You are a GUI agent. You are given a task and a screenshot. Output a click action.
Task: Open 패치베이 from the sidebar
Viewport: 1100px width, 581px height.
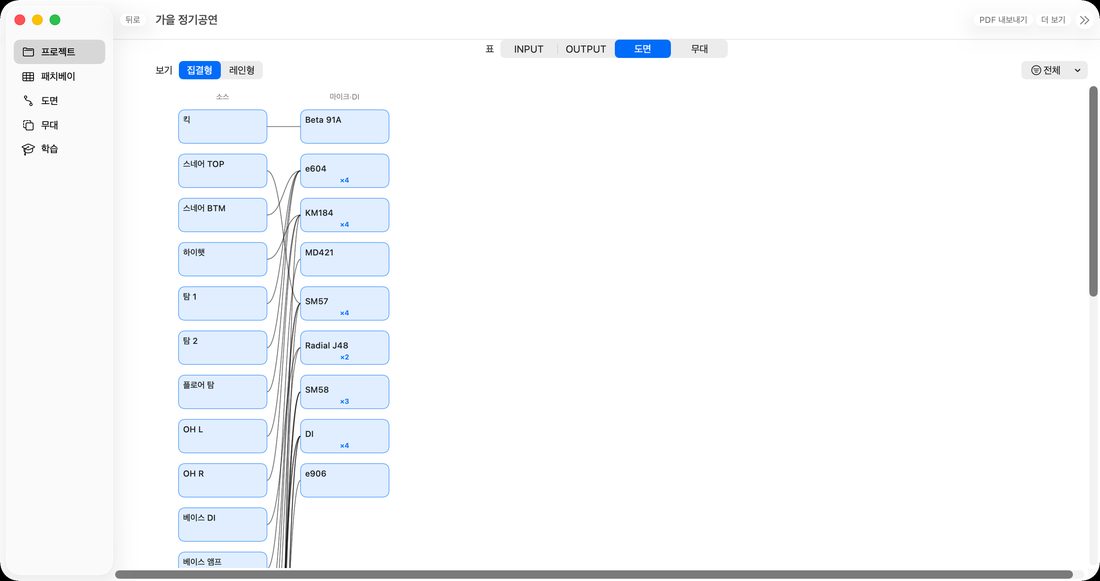(x=60, y=76)
